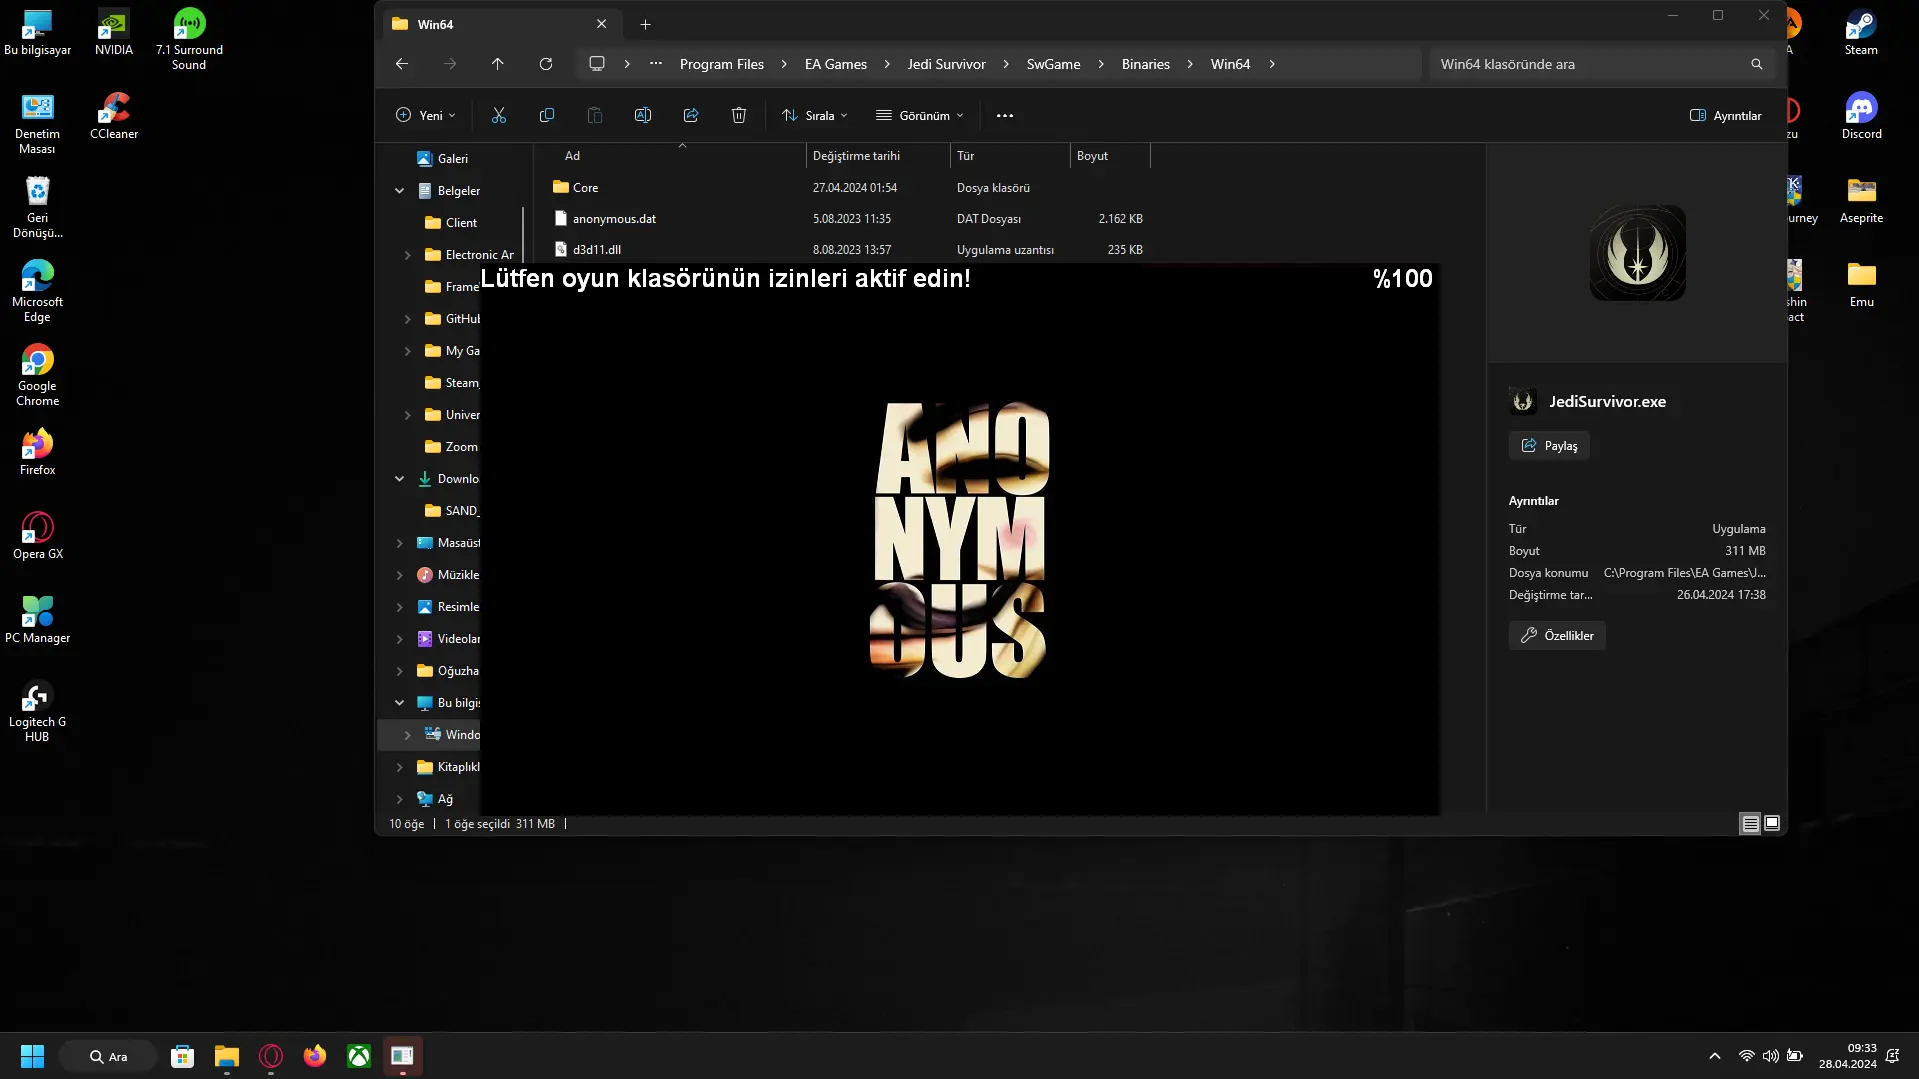
Task: Click the Cut scissors icon in toolbar
Action: click(x=499, y=115)
